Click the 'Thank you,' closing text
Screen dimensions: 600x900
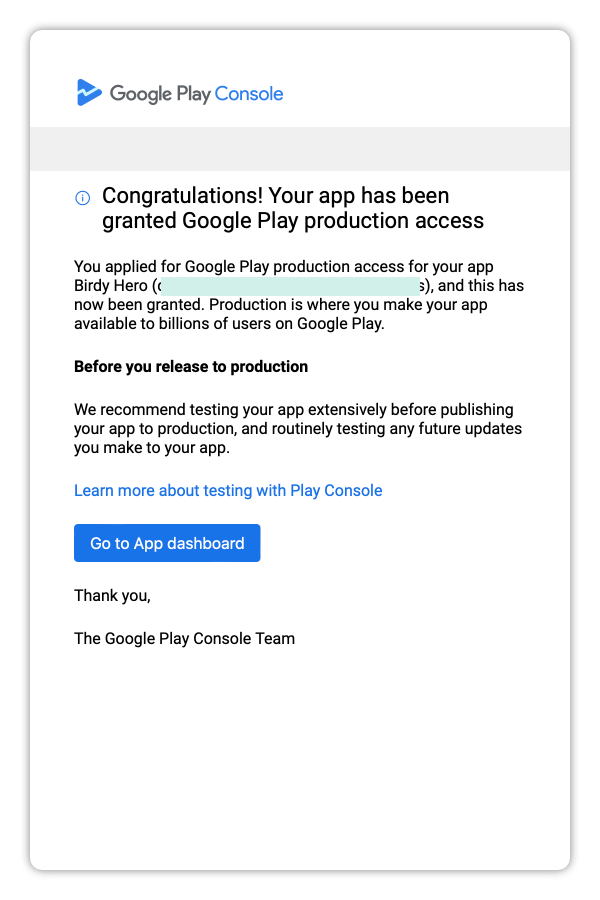click(113, 596)
